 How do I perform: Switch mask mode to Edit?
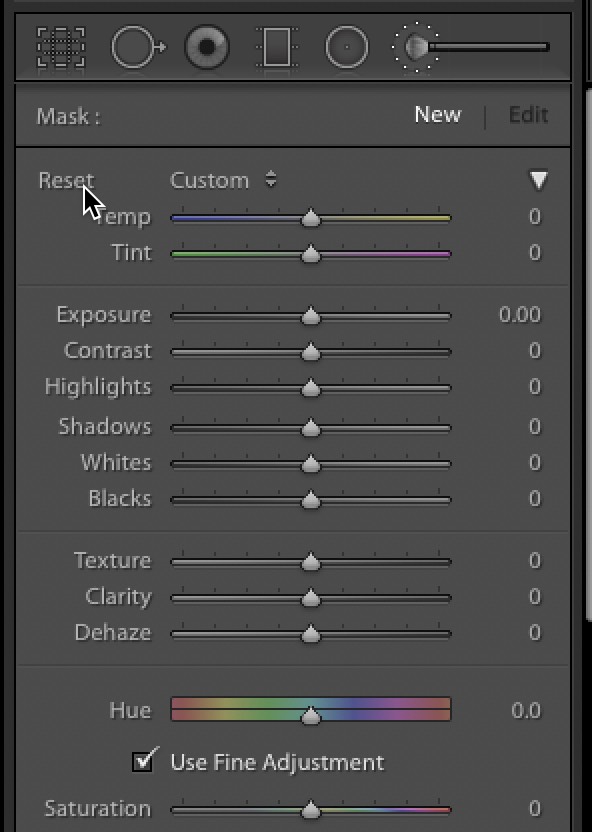coord(528,115)
